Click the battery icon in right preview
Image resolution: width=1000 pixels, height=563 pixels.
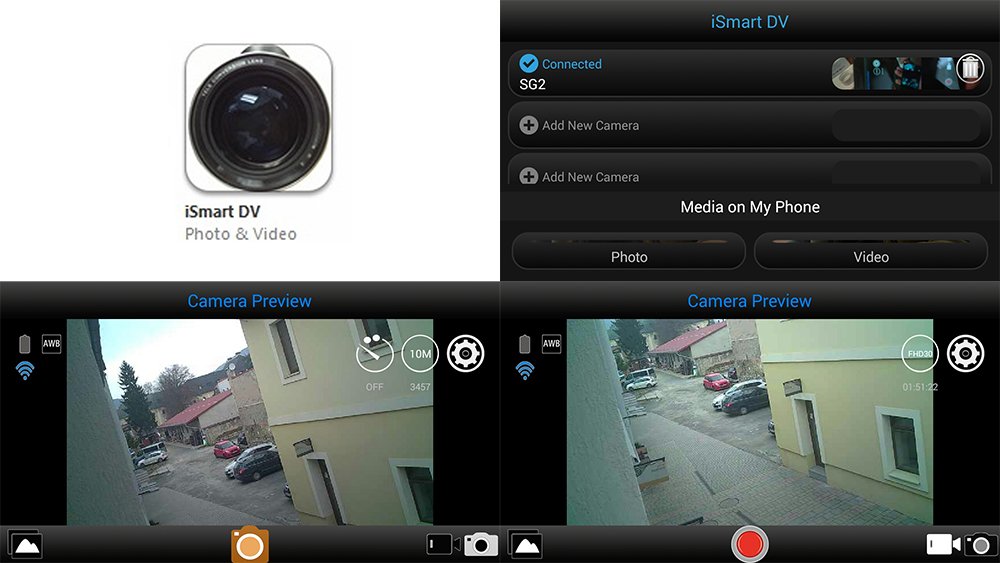[524, 344]
